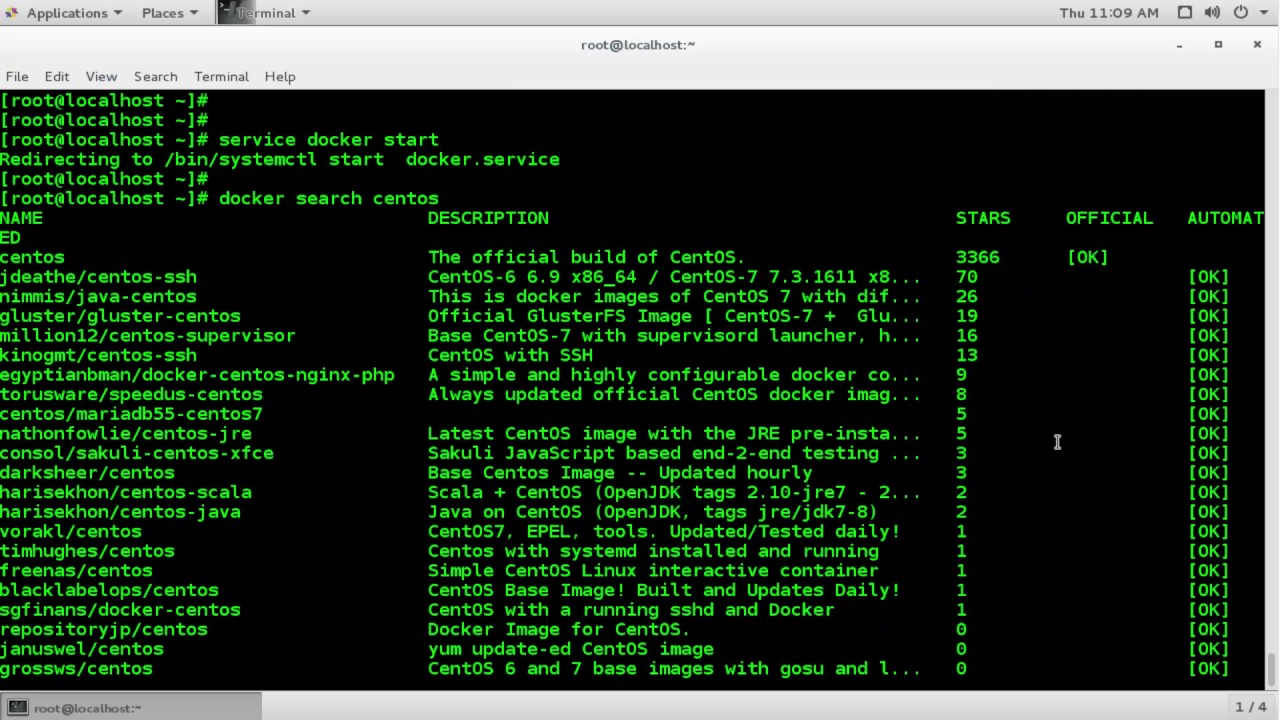Click 'million12/centos-supervisor' entry
Screen dimensions: 1280x720
[148, 335]
